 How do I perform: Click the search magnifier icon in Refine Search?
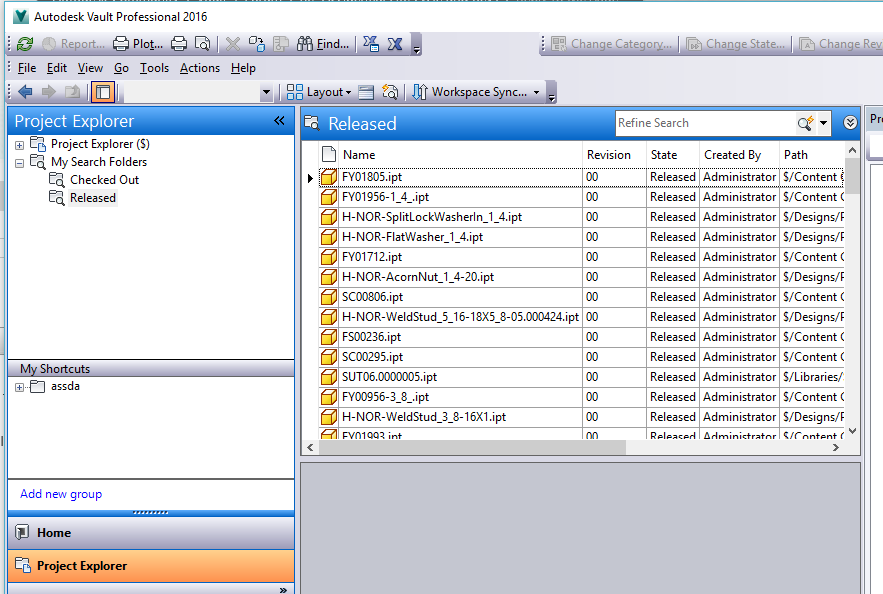tap(805, 123)
